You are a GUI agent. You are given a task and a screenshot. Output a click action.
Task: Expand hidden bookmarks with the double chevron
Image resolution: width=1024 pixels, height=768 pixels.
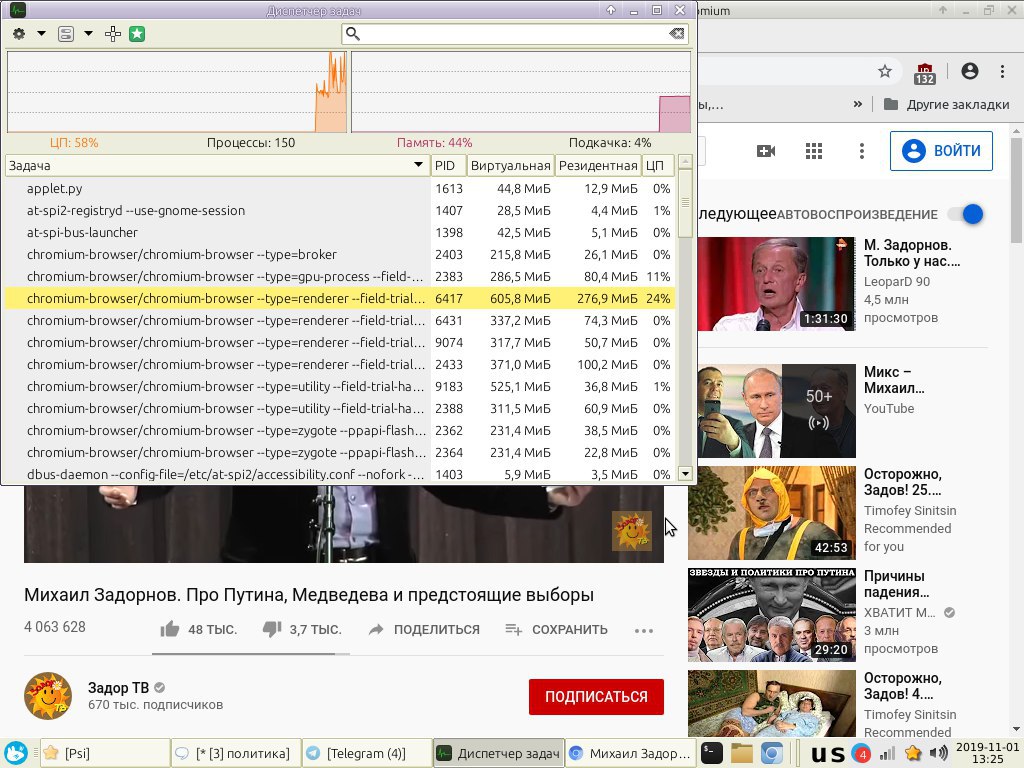pos(857,104)
